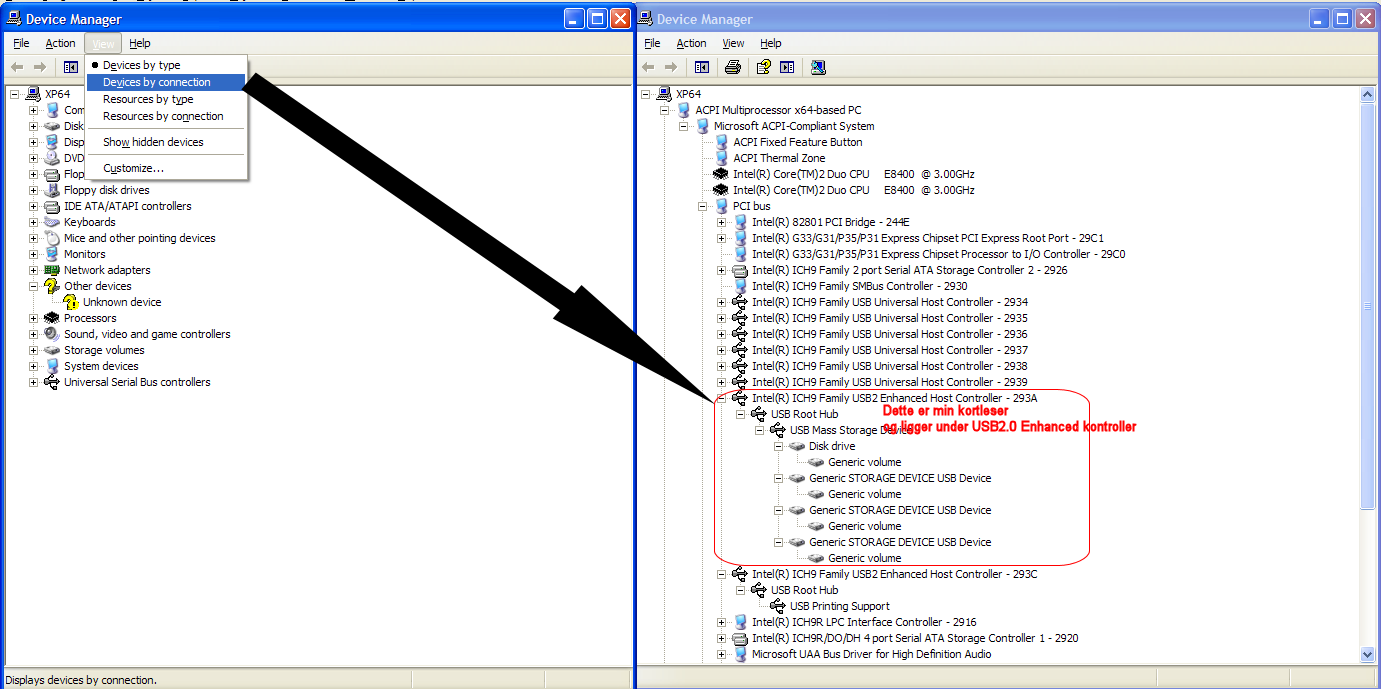Collapse PCI bus node in right window
Screen dimensions: 1381x689
(703, 206)
